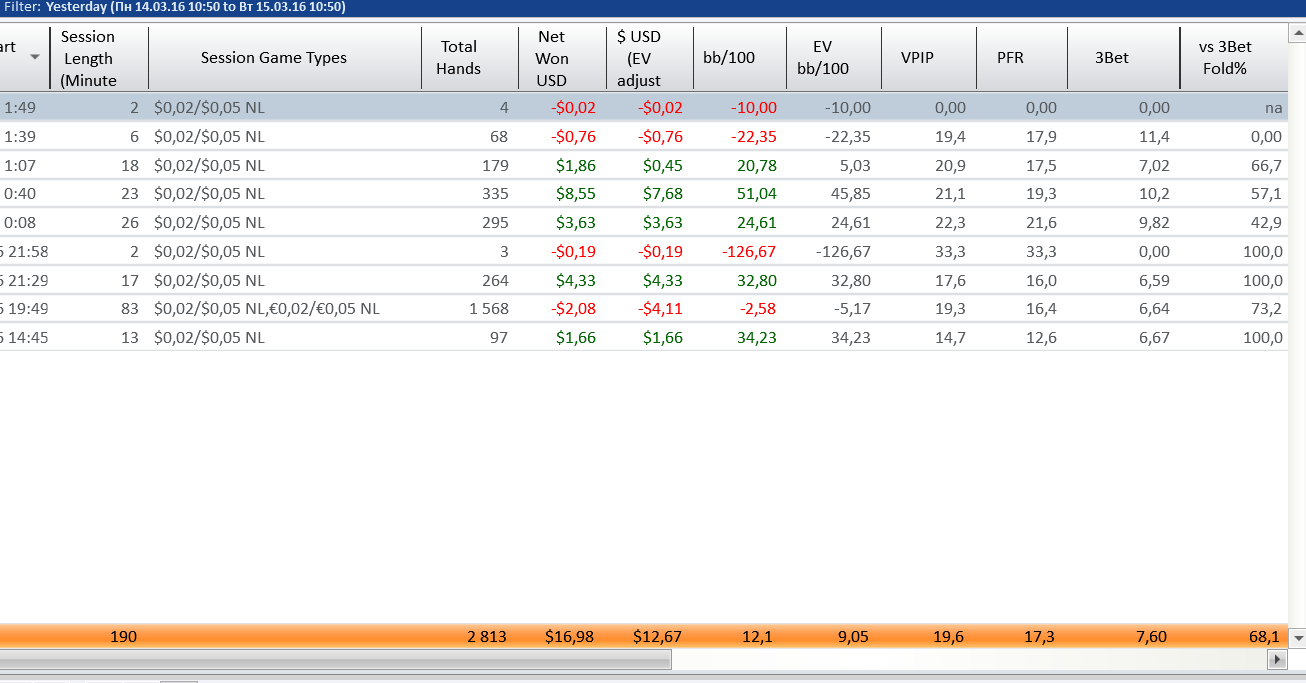The image size is (1306, 683).
Task: Sort by EV bb/100 column header
Action: [x=833, y=58]
